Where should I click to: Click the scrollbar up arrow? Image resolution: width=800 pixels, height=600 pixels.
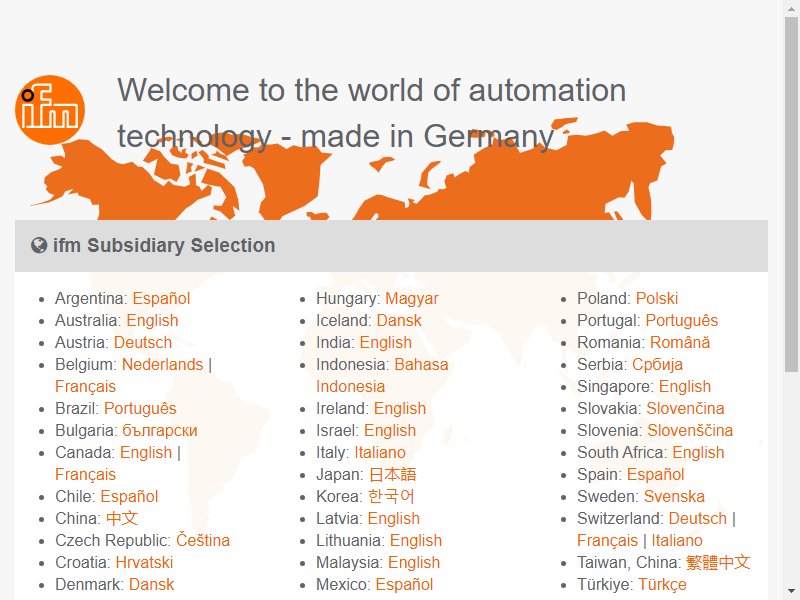791,7
